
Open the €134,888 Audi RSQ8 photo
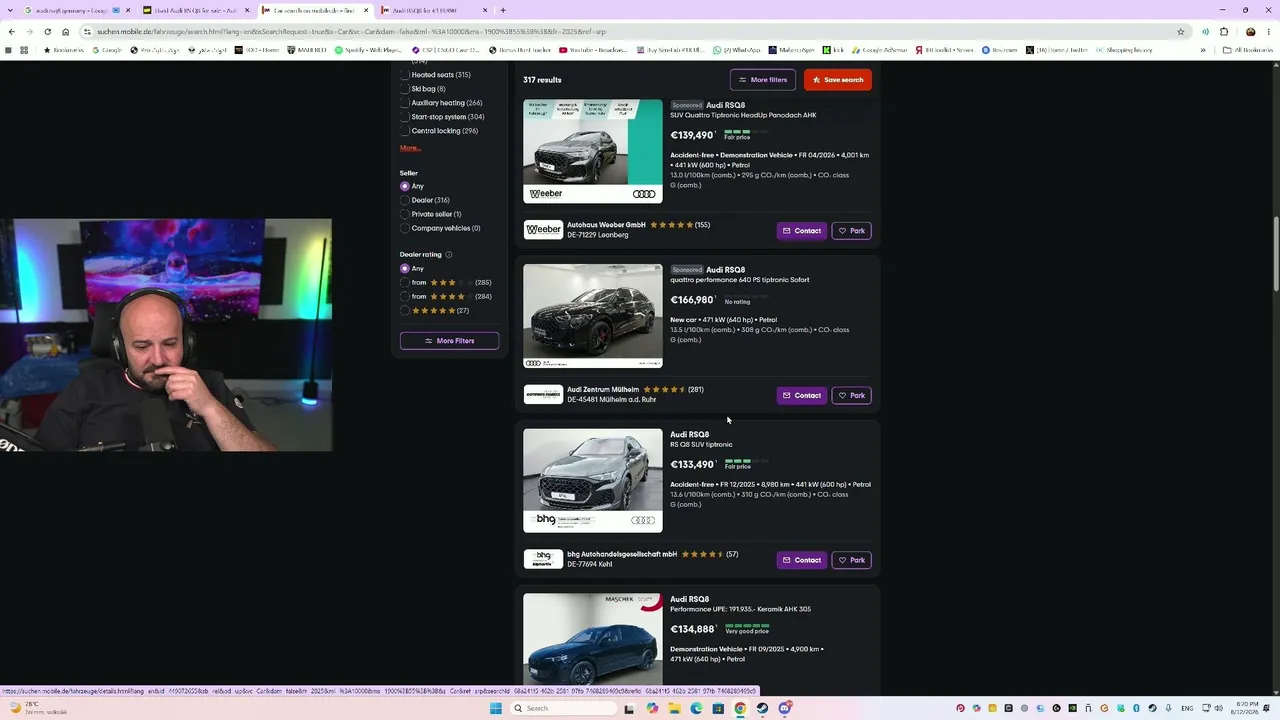click(593, 640)
